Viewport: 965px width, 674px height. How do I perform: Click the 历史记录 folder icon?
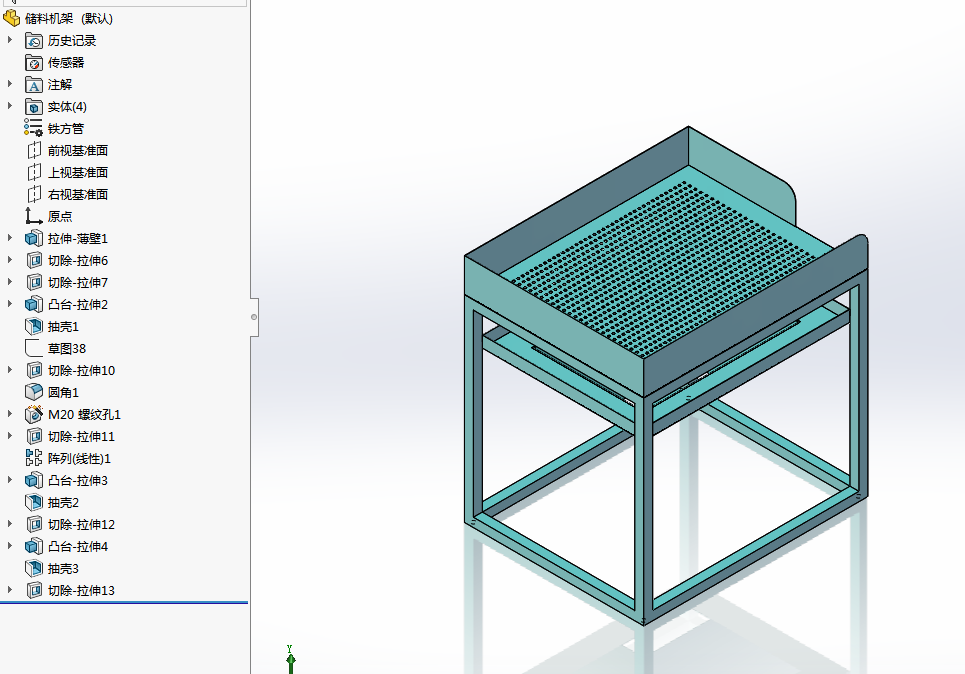coord(34,41)
